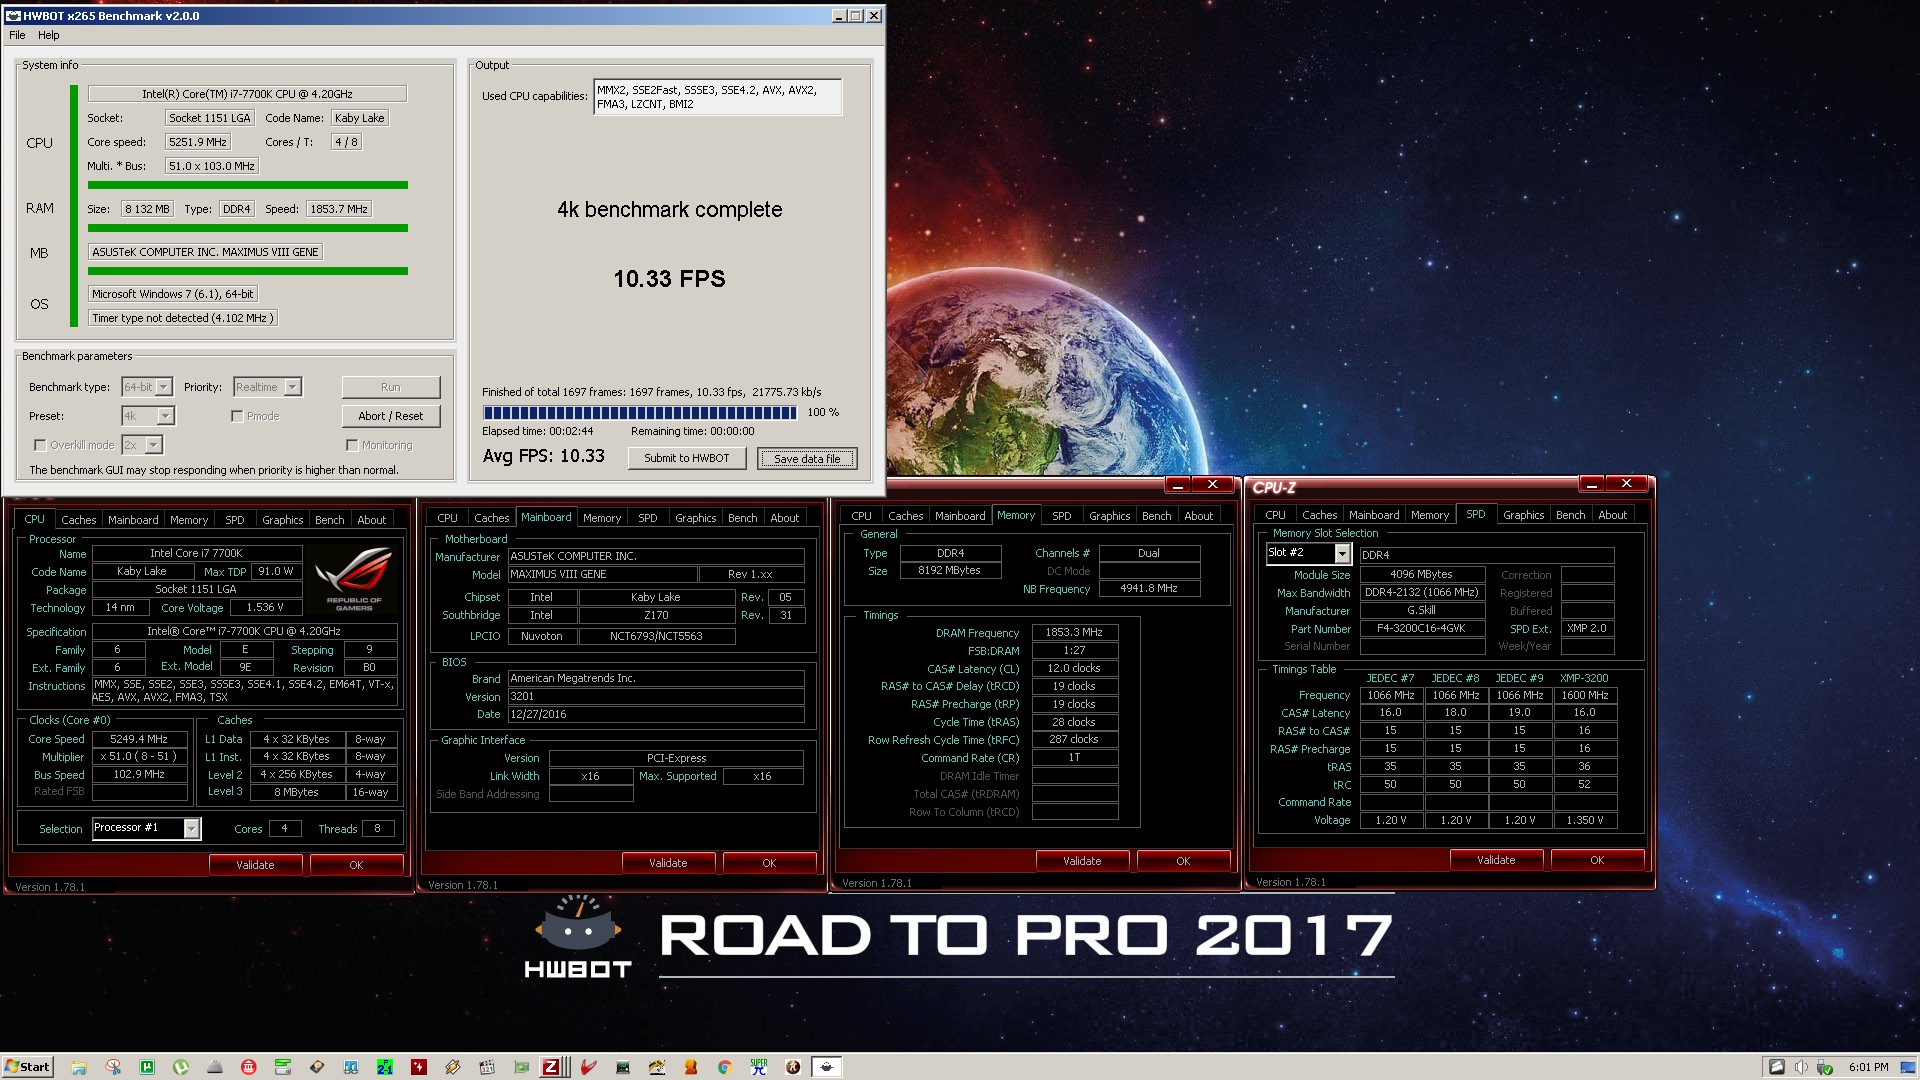Click the disabled Run button
Viewport: 1920px width, 1080px height.
391,387
